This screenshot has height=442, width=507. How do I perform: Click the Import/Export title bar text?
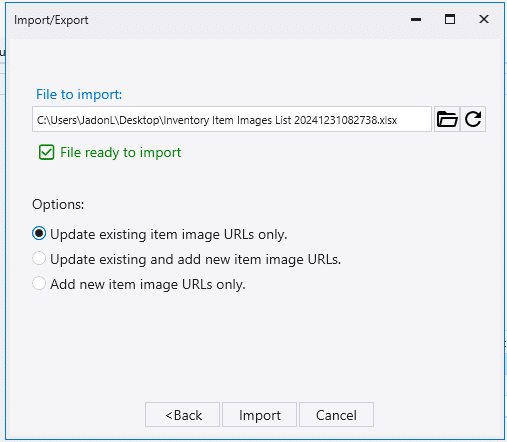(51, 20)
